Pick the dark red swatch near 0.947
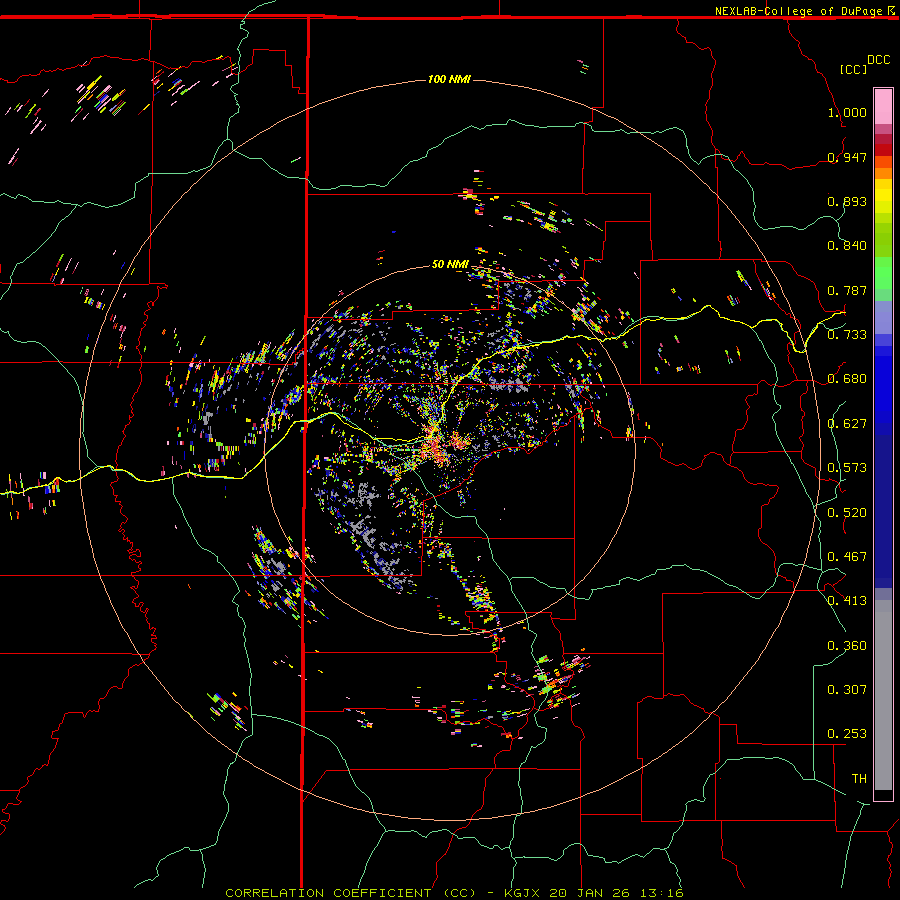 click(883, 150)
